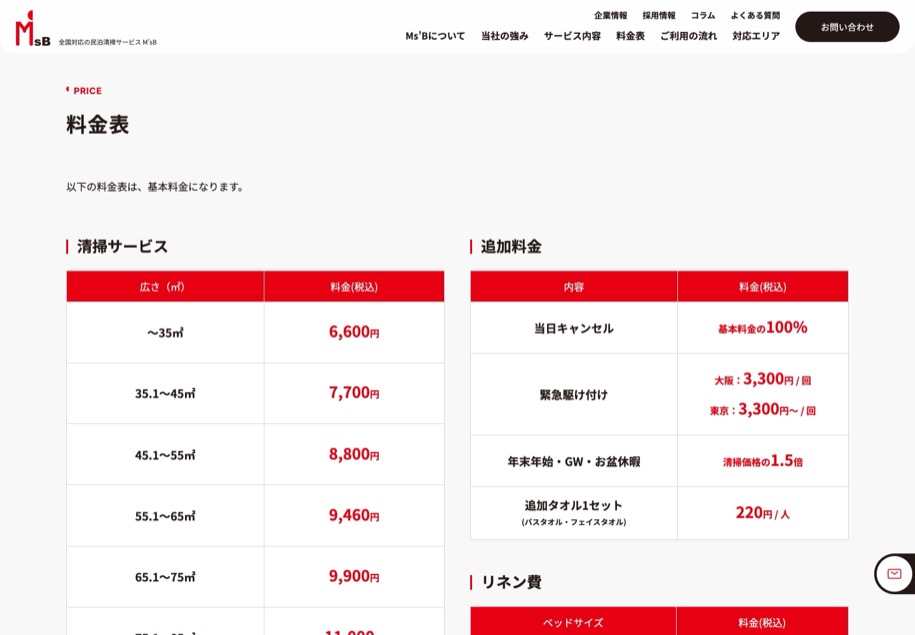Screen dimensions: 915x635
Task: Click the 基本料金の100% value
Action: point(762,327)
